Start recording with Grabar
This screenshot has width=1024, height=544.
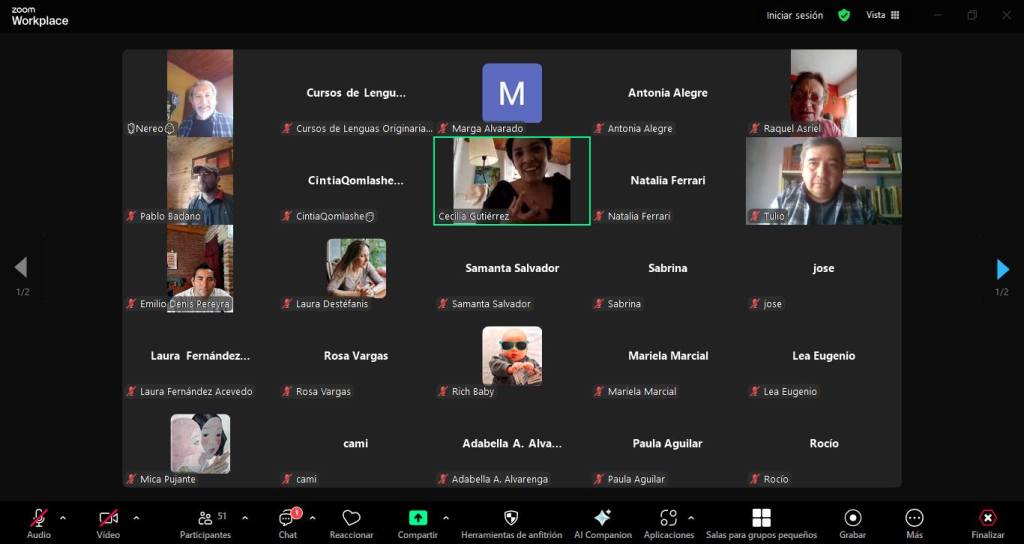tap(853, 519)
